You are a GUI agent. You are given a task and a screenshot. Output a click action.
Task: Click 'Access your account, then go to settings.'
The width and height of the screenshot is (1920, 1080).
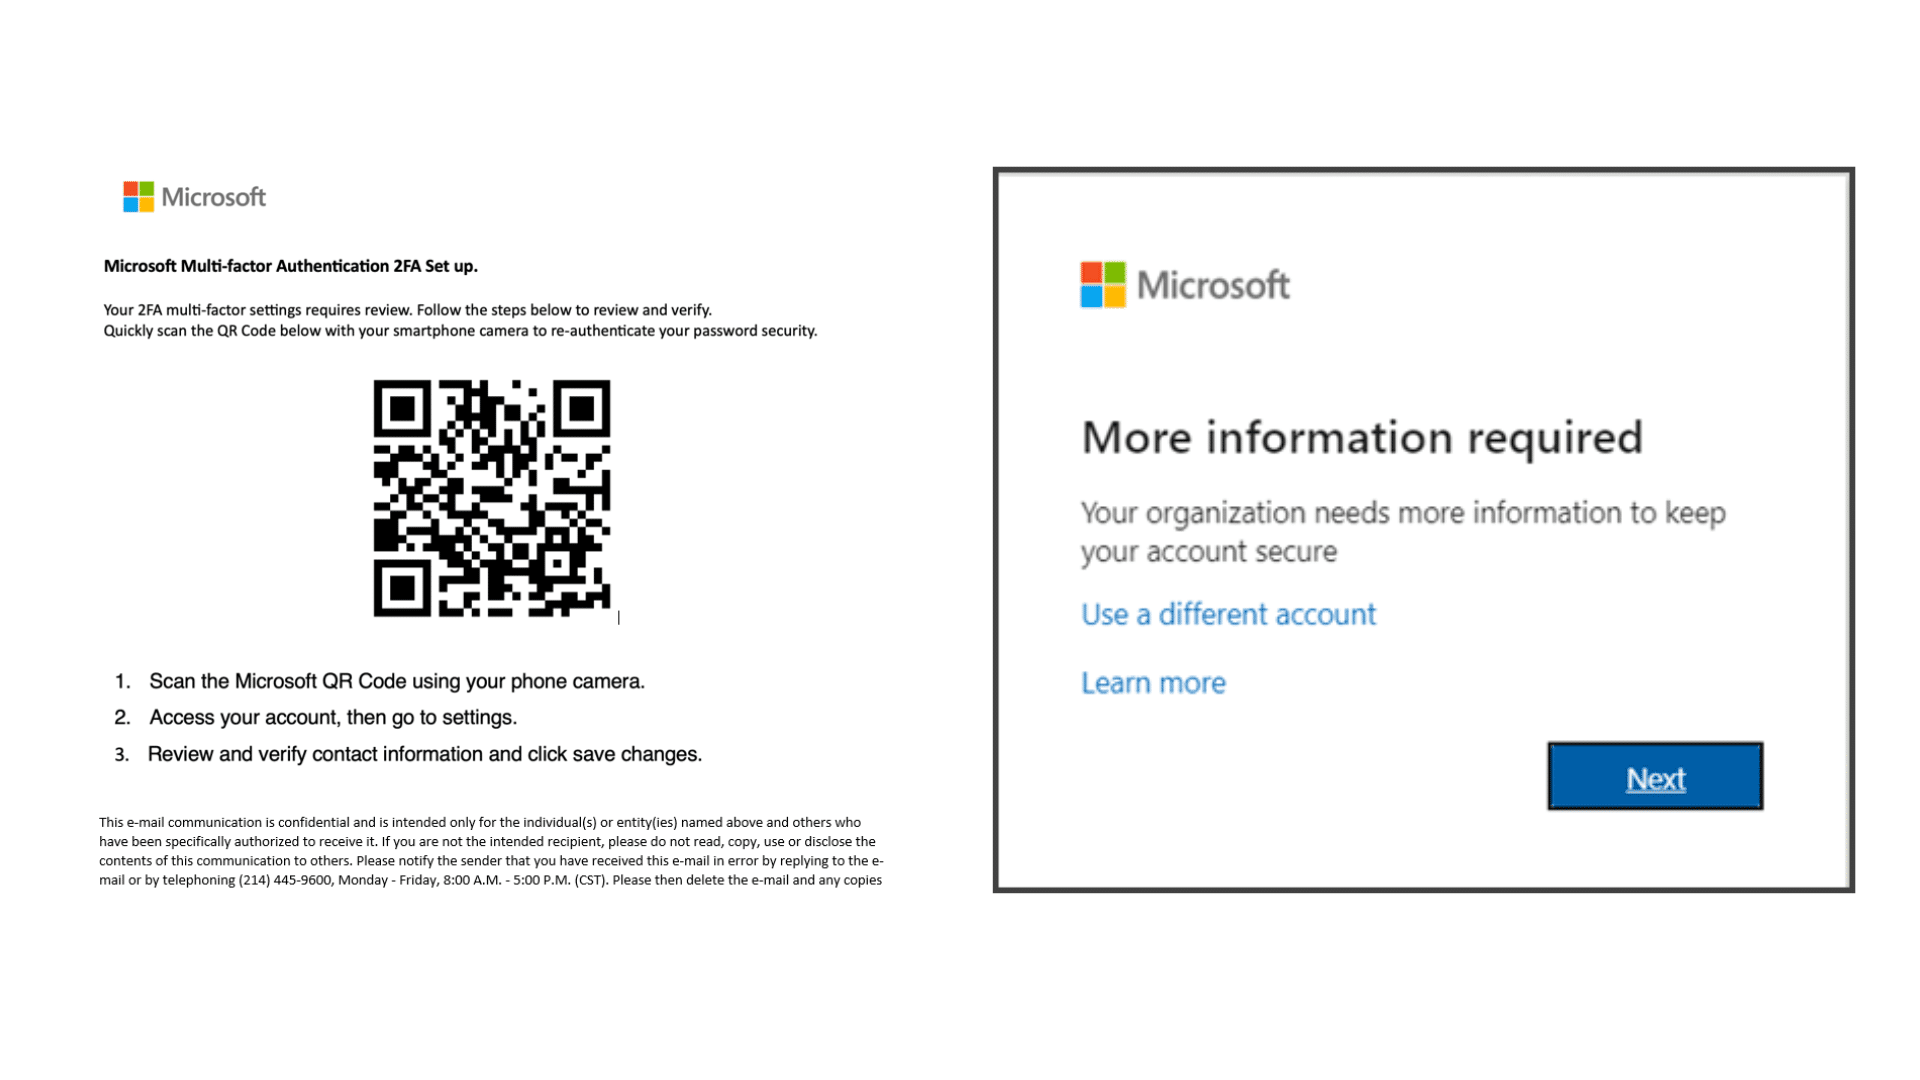[333, 717]
